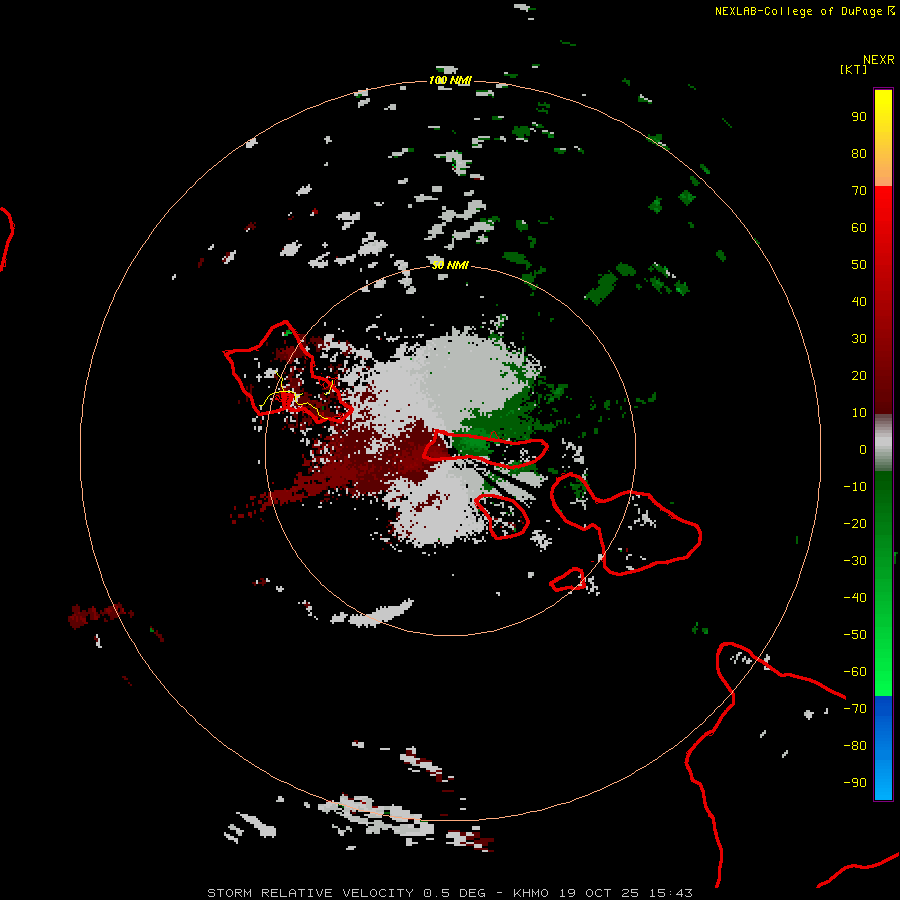Viewport: 900px width, 900px height.
Task: Click the -70 value on velocity scale
Action: pos(855,709)
